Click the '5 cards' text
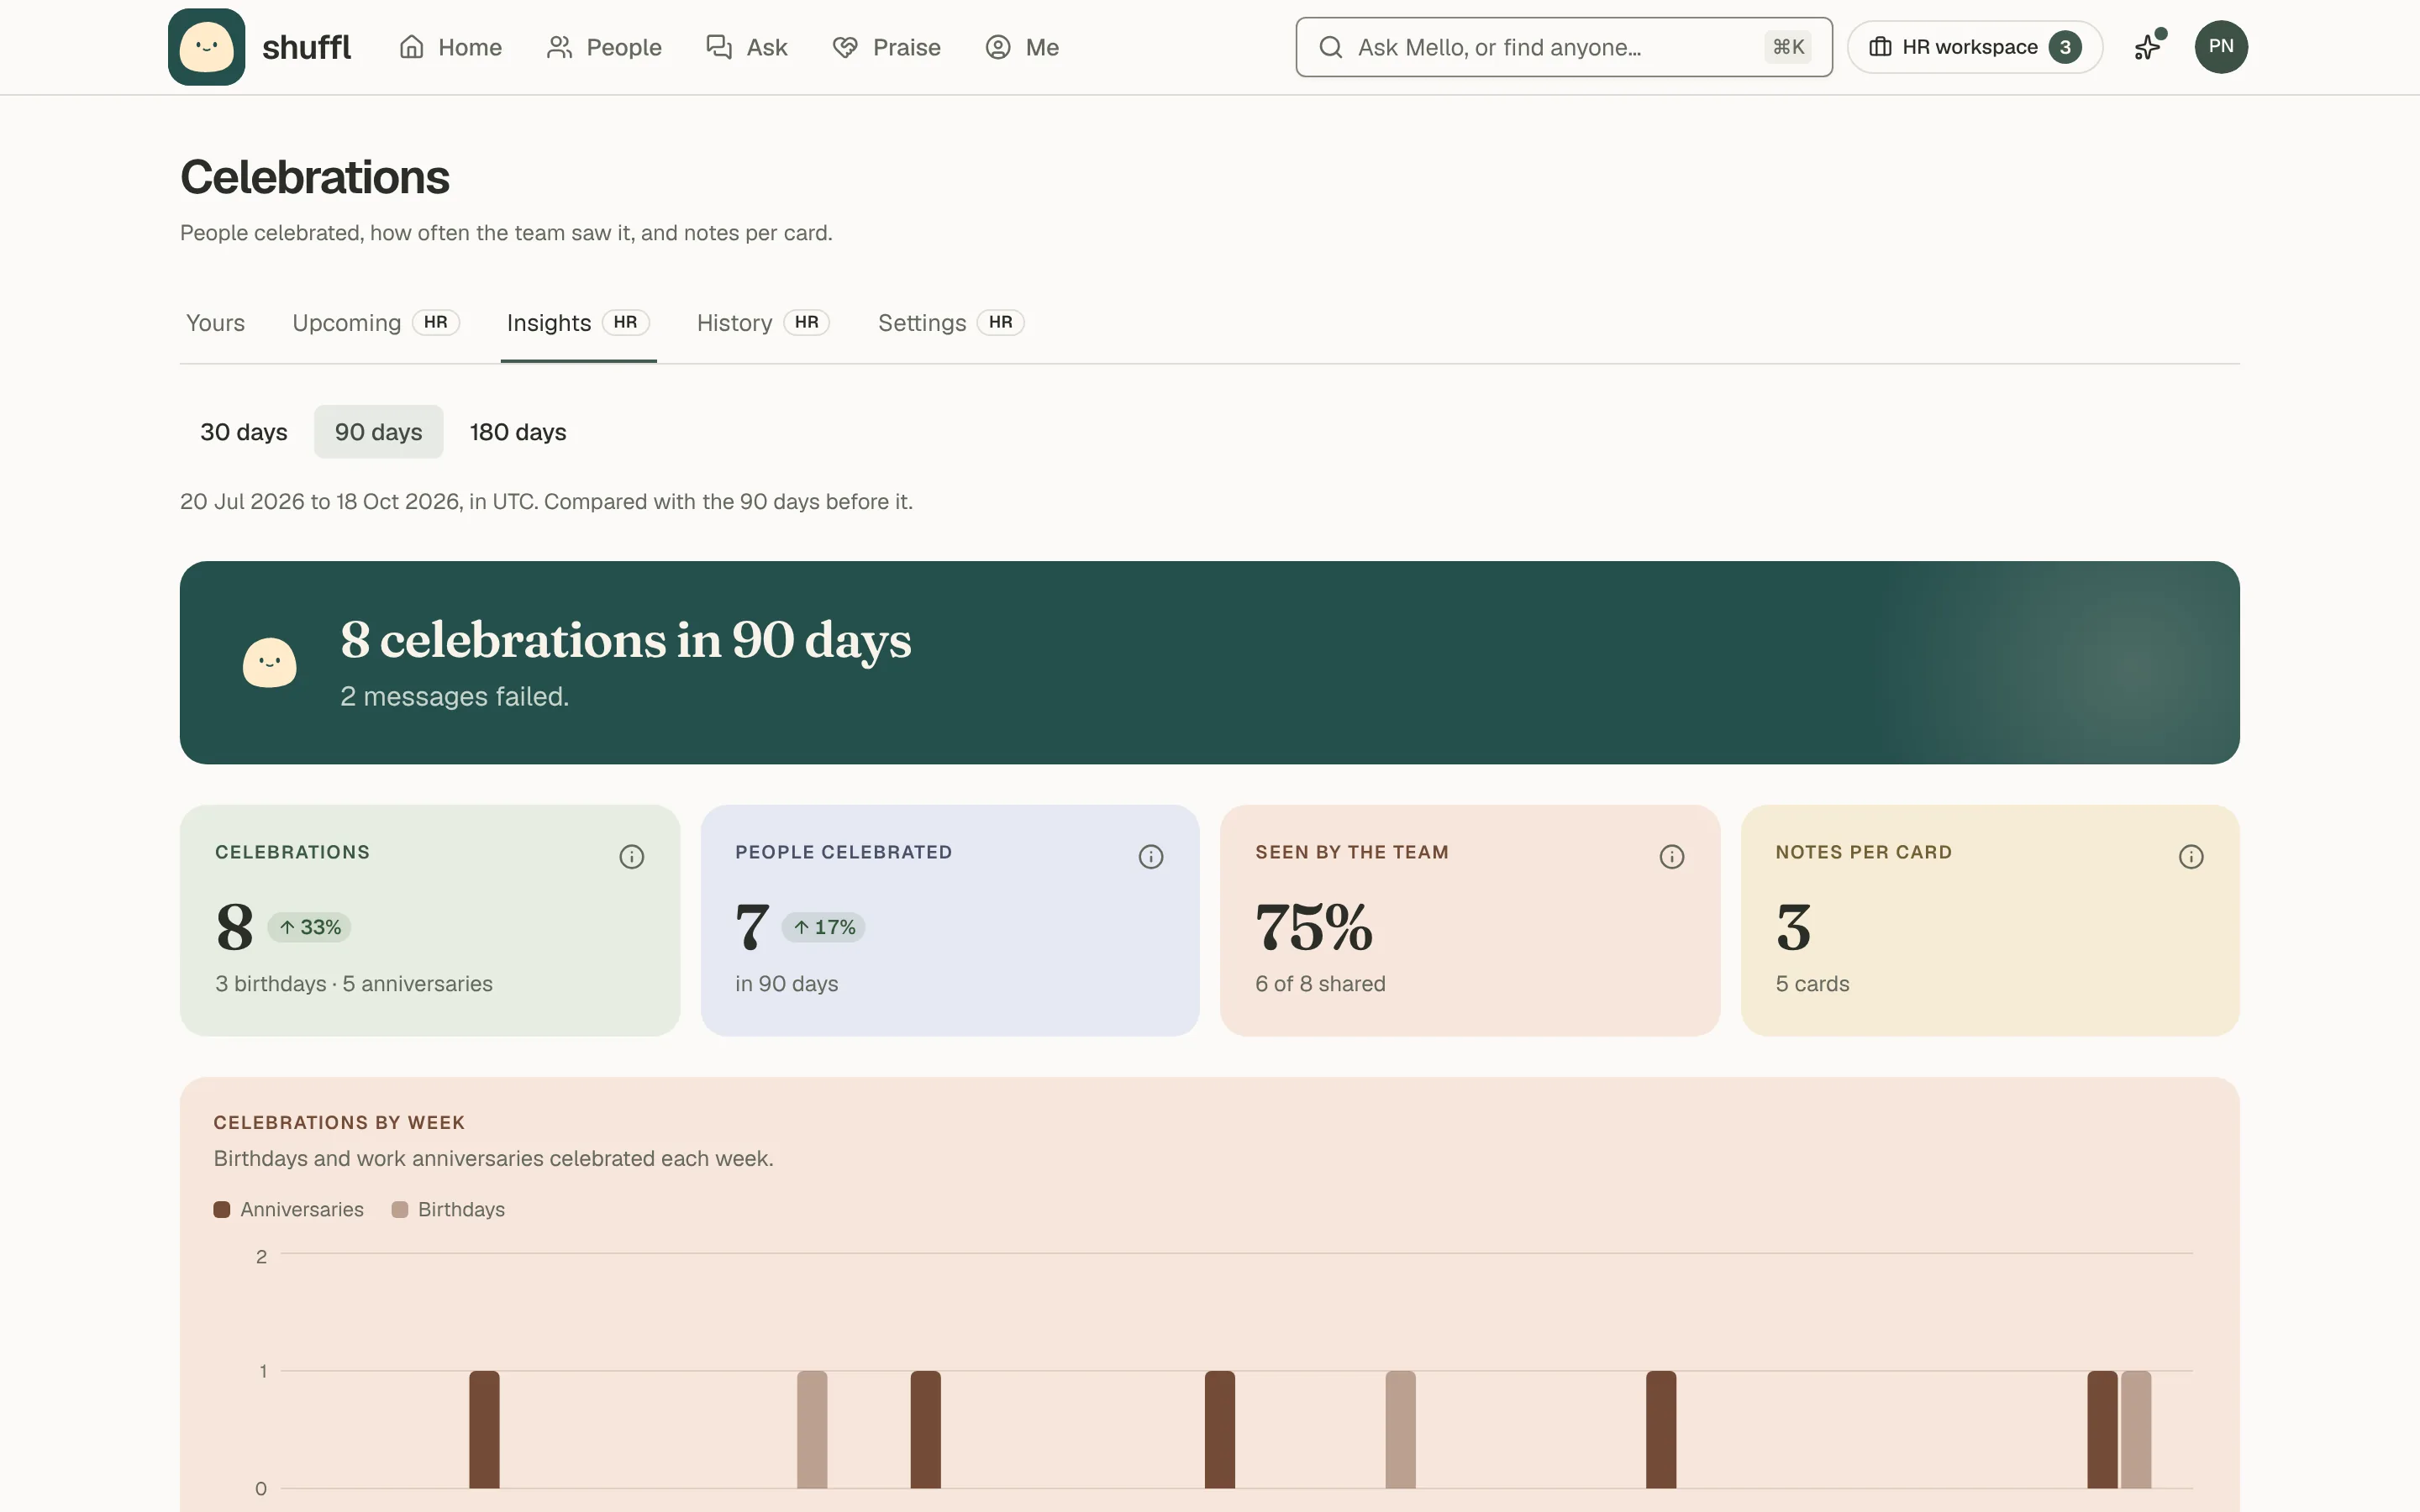 1812,984
